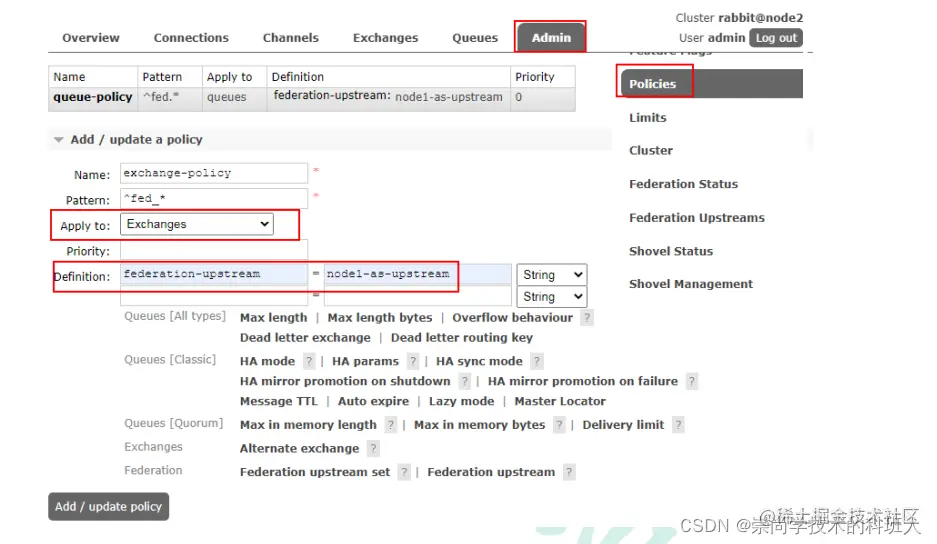The height and width of the screenshot is (544, 937).
Task: Focus the Definition key field federation-upstream
Action: pos(214,274)
